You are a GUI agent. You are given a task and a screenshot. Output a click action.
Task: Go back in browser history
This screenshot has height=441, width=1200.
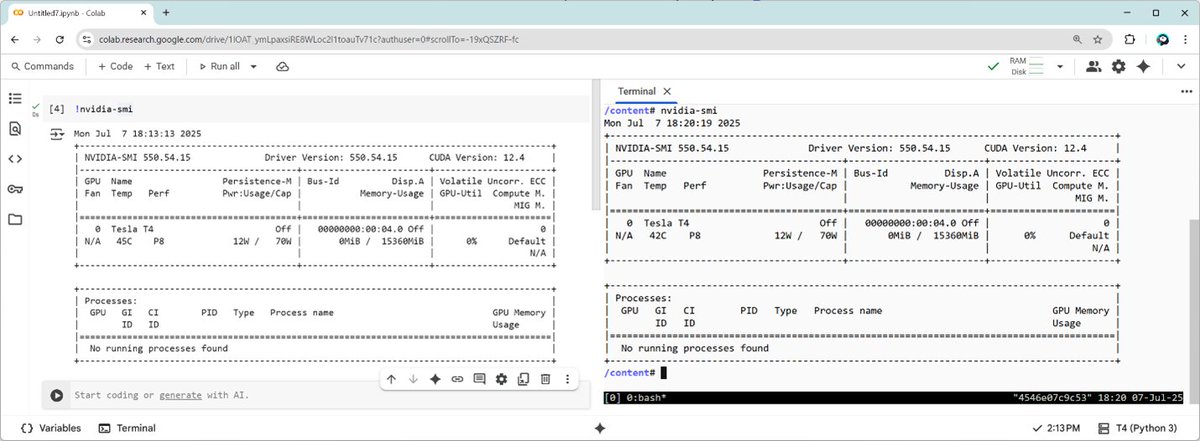pyautogui.click(x=15, y=39)
